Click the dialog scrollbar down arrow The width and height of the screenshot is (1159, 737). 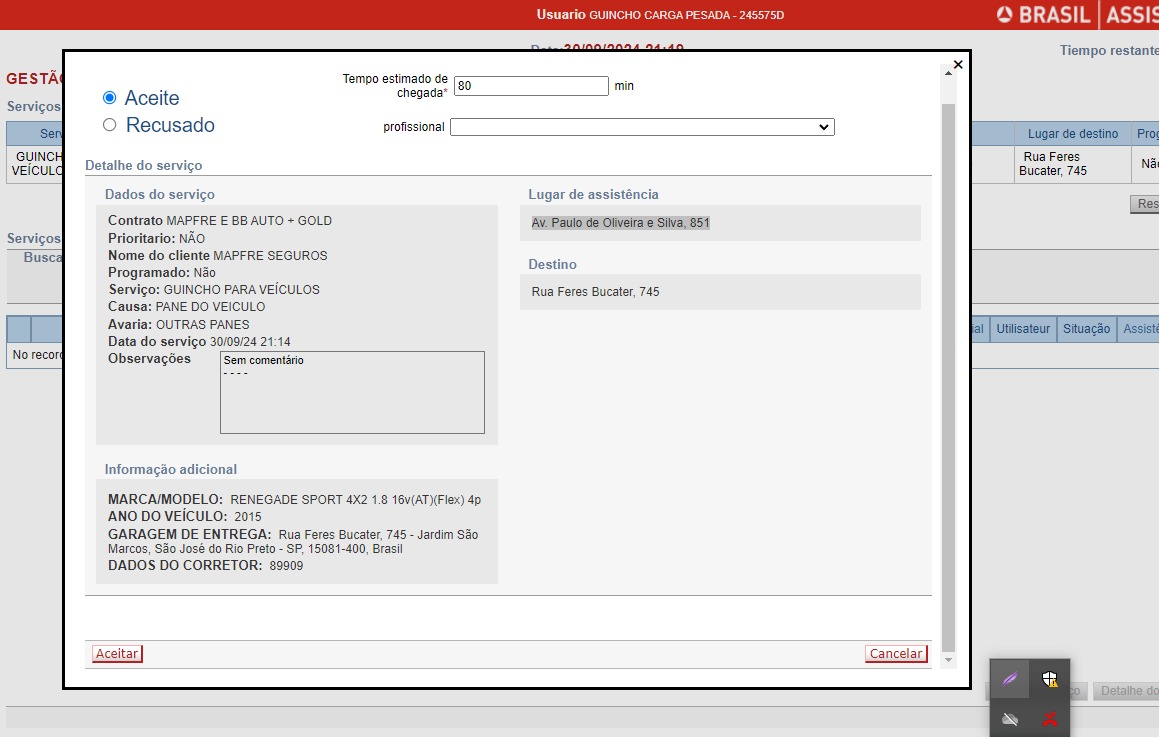point(948,661)
